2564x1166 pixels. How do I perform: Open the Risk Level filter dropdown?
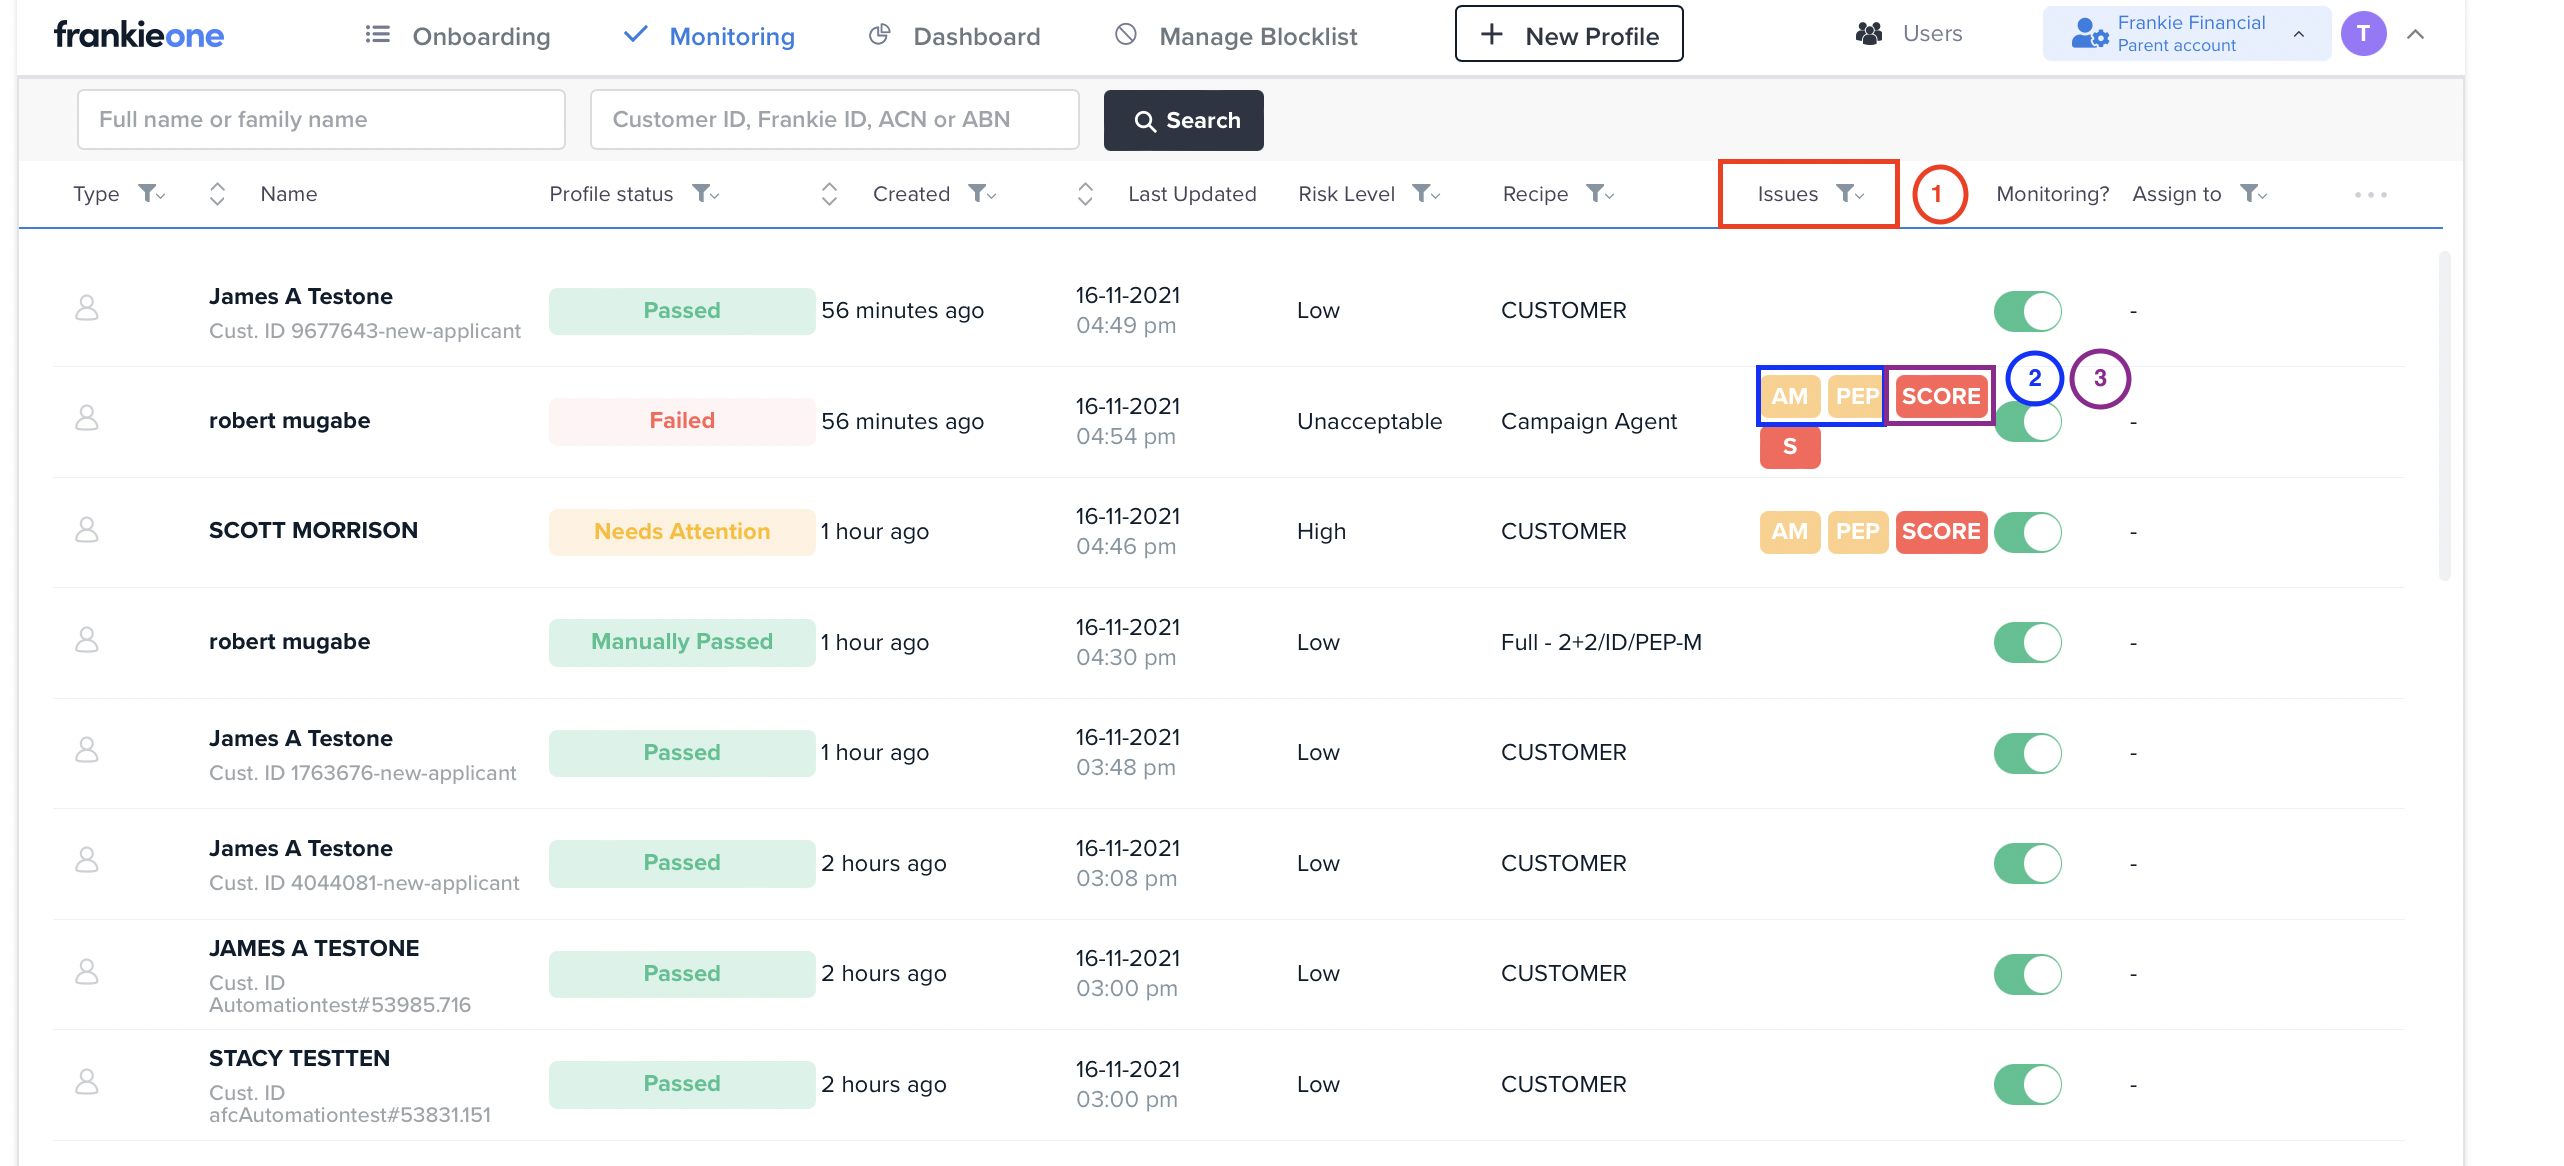(1426, 193)
